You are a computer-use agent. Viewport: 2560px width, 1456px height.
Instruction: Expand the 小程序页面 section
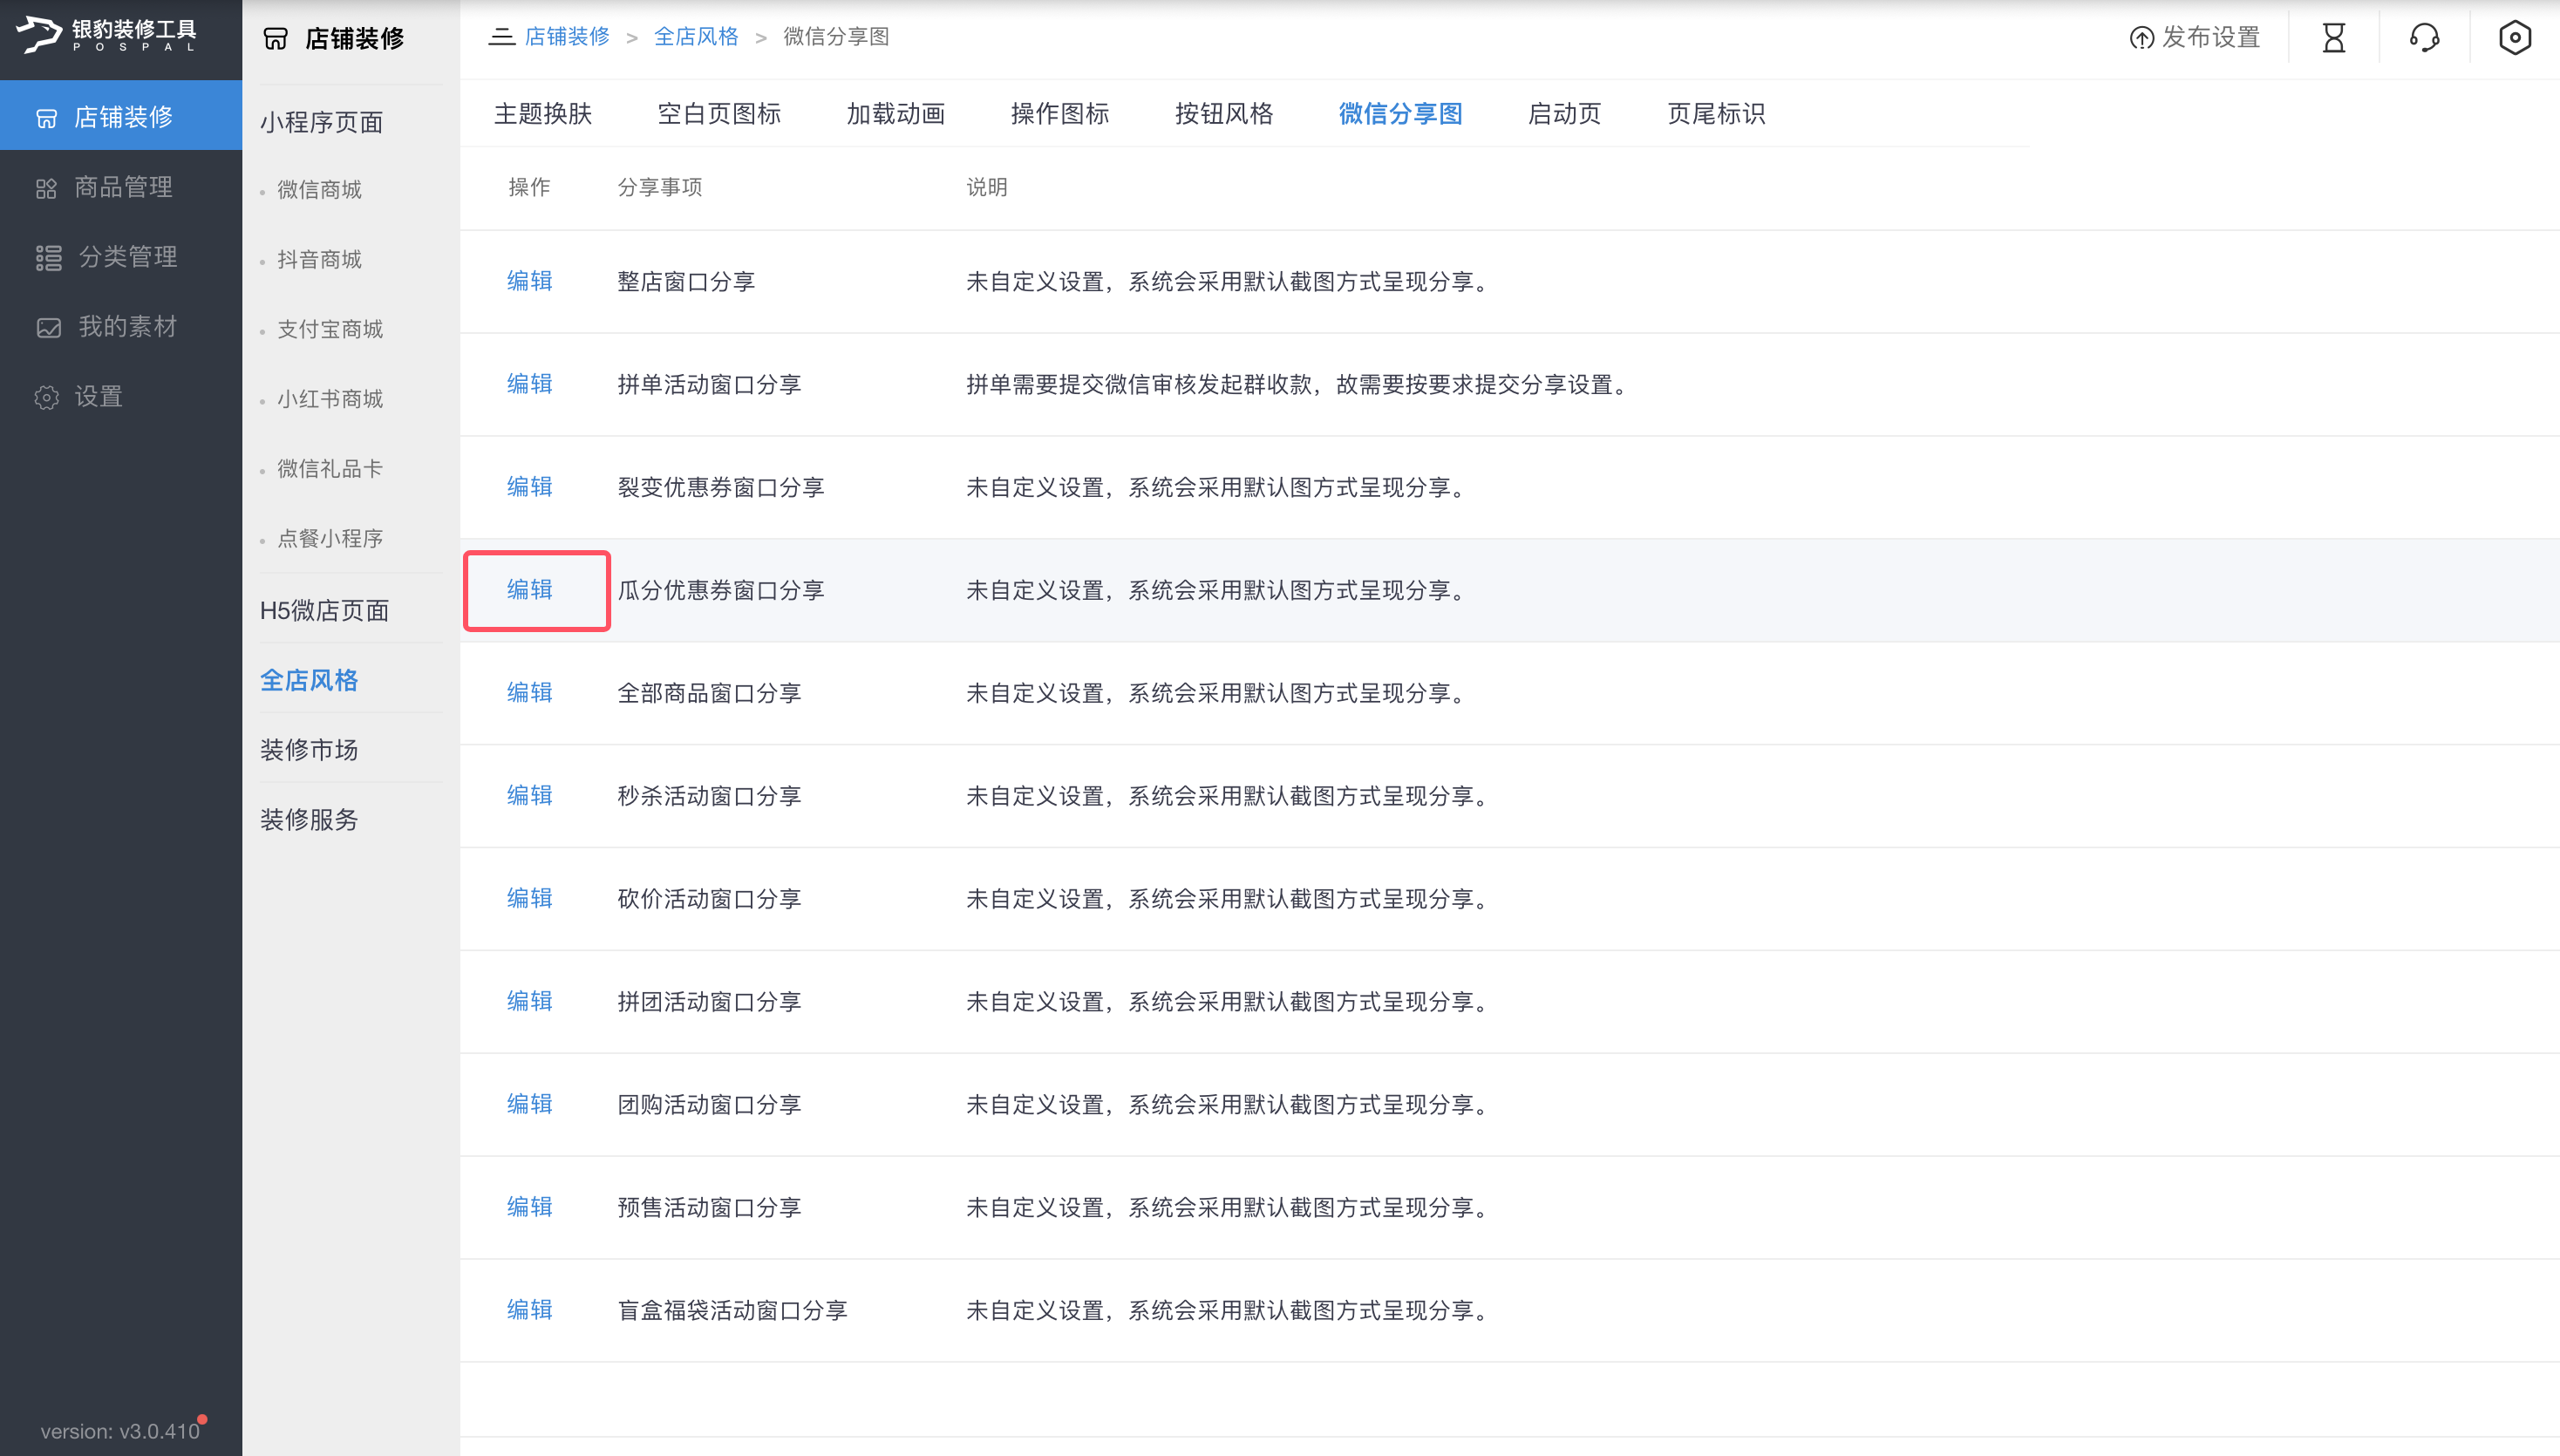click(321, 122)
